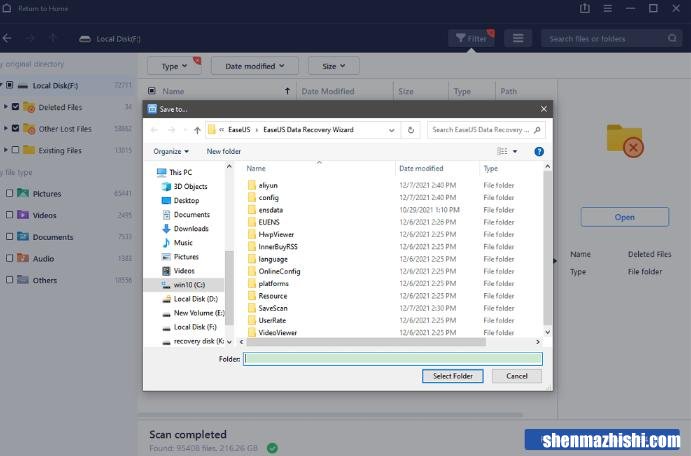Check the Documents file type checkbox
691x456 pixels.
(x=9, y=236)
